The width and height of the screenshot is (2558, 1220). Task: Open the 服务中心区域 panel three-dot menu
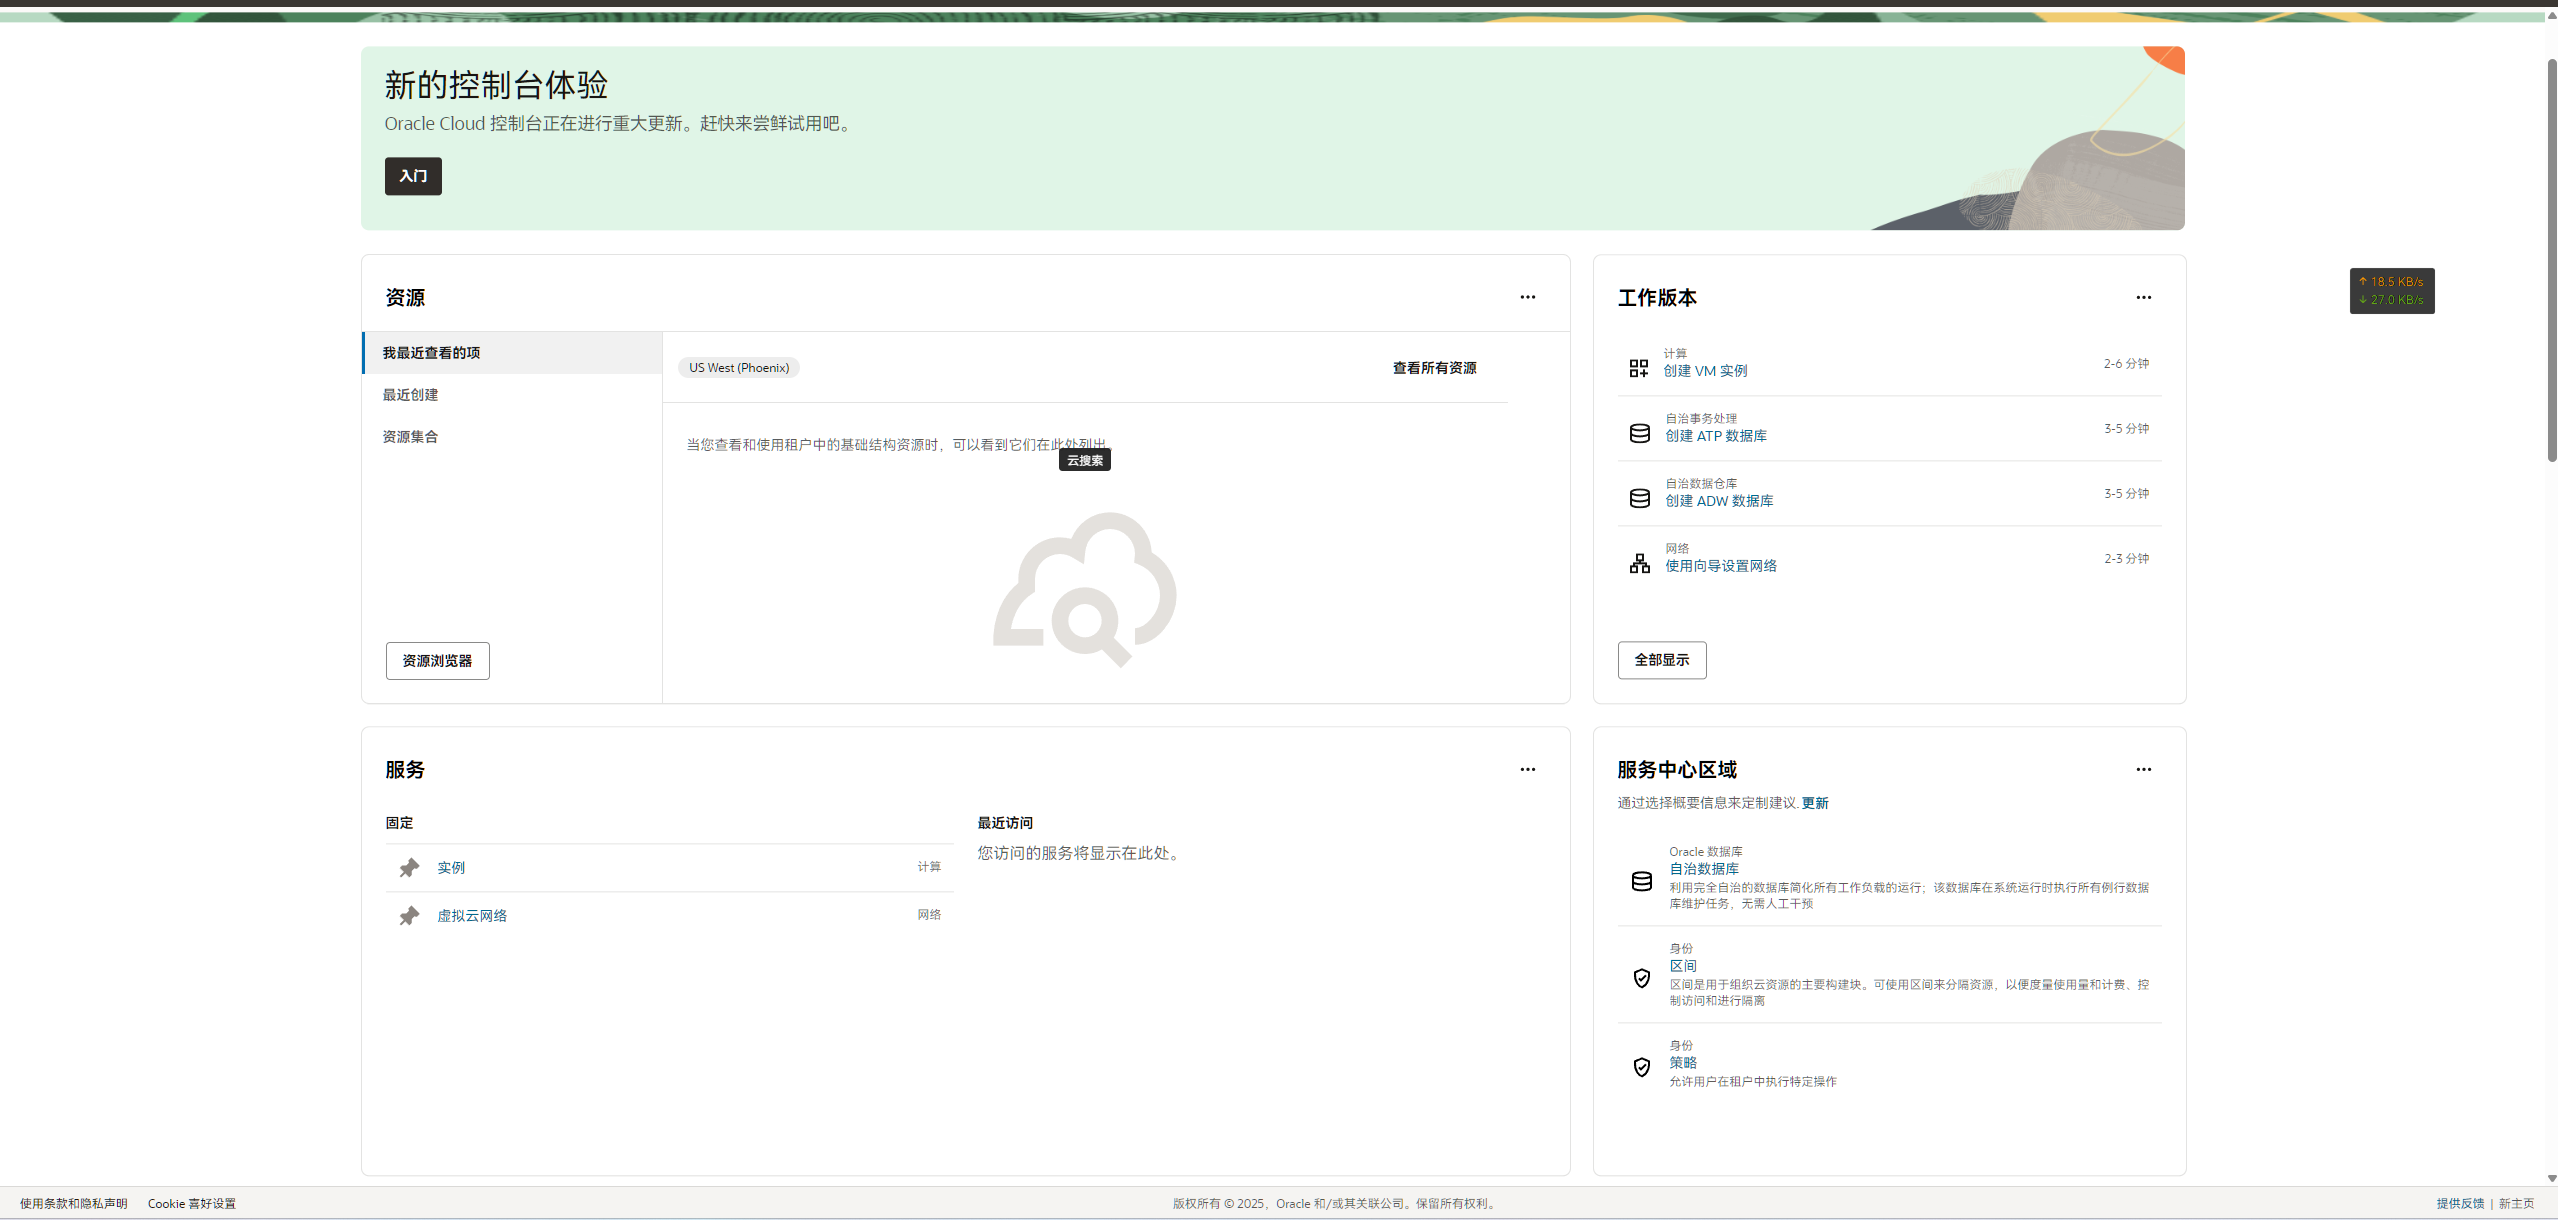pos(2144,769)
